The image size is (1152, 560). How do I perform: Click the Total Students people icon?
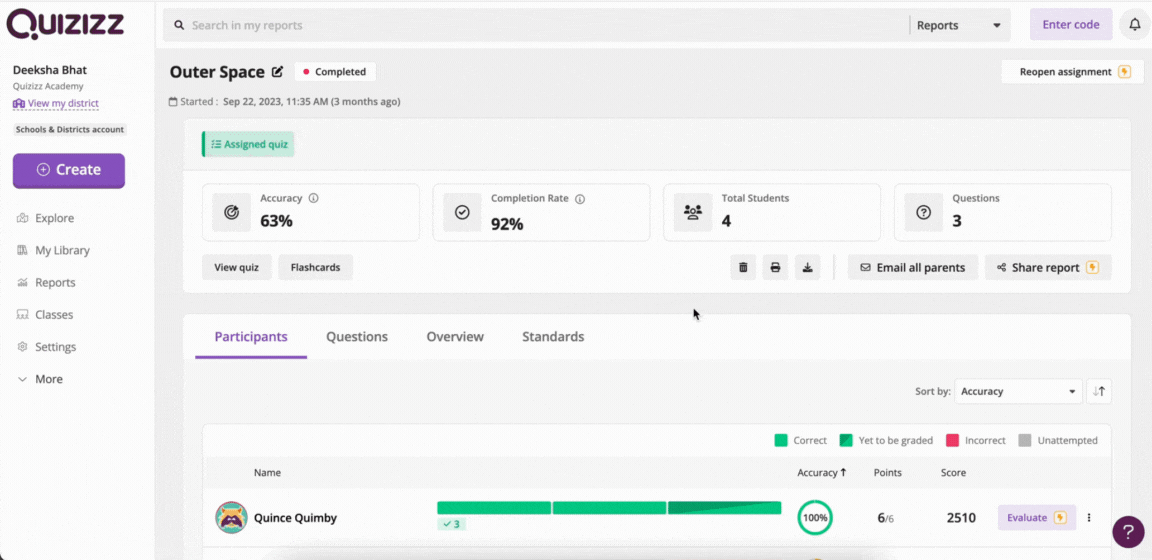coord(693,212)
